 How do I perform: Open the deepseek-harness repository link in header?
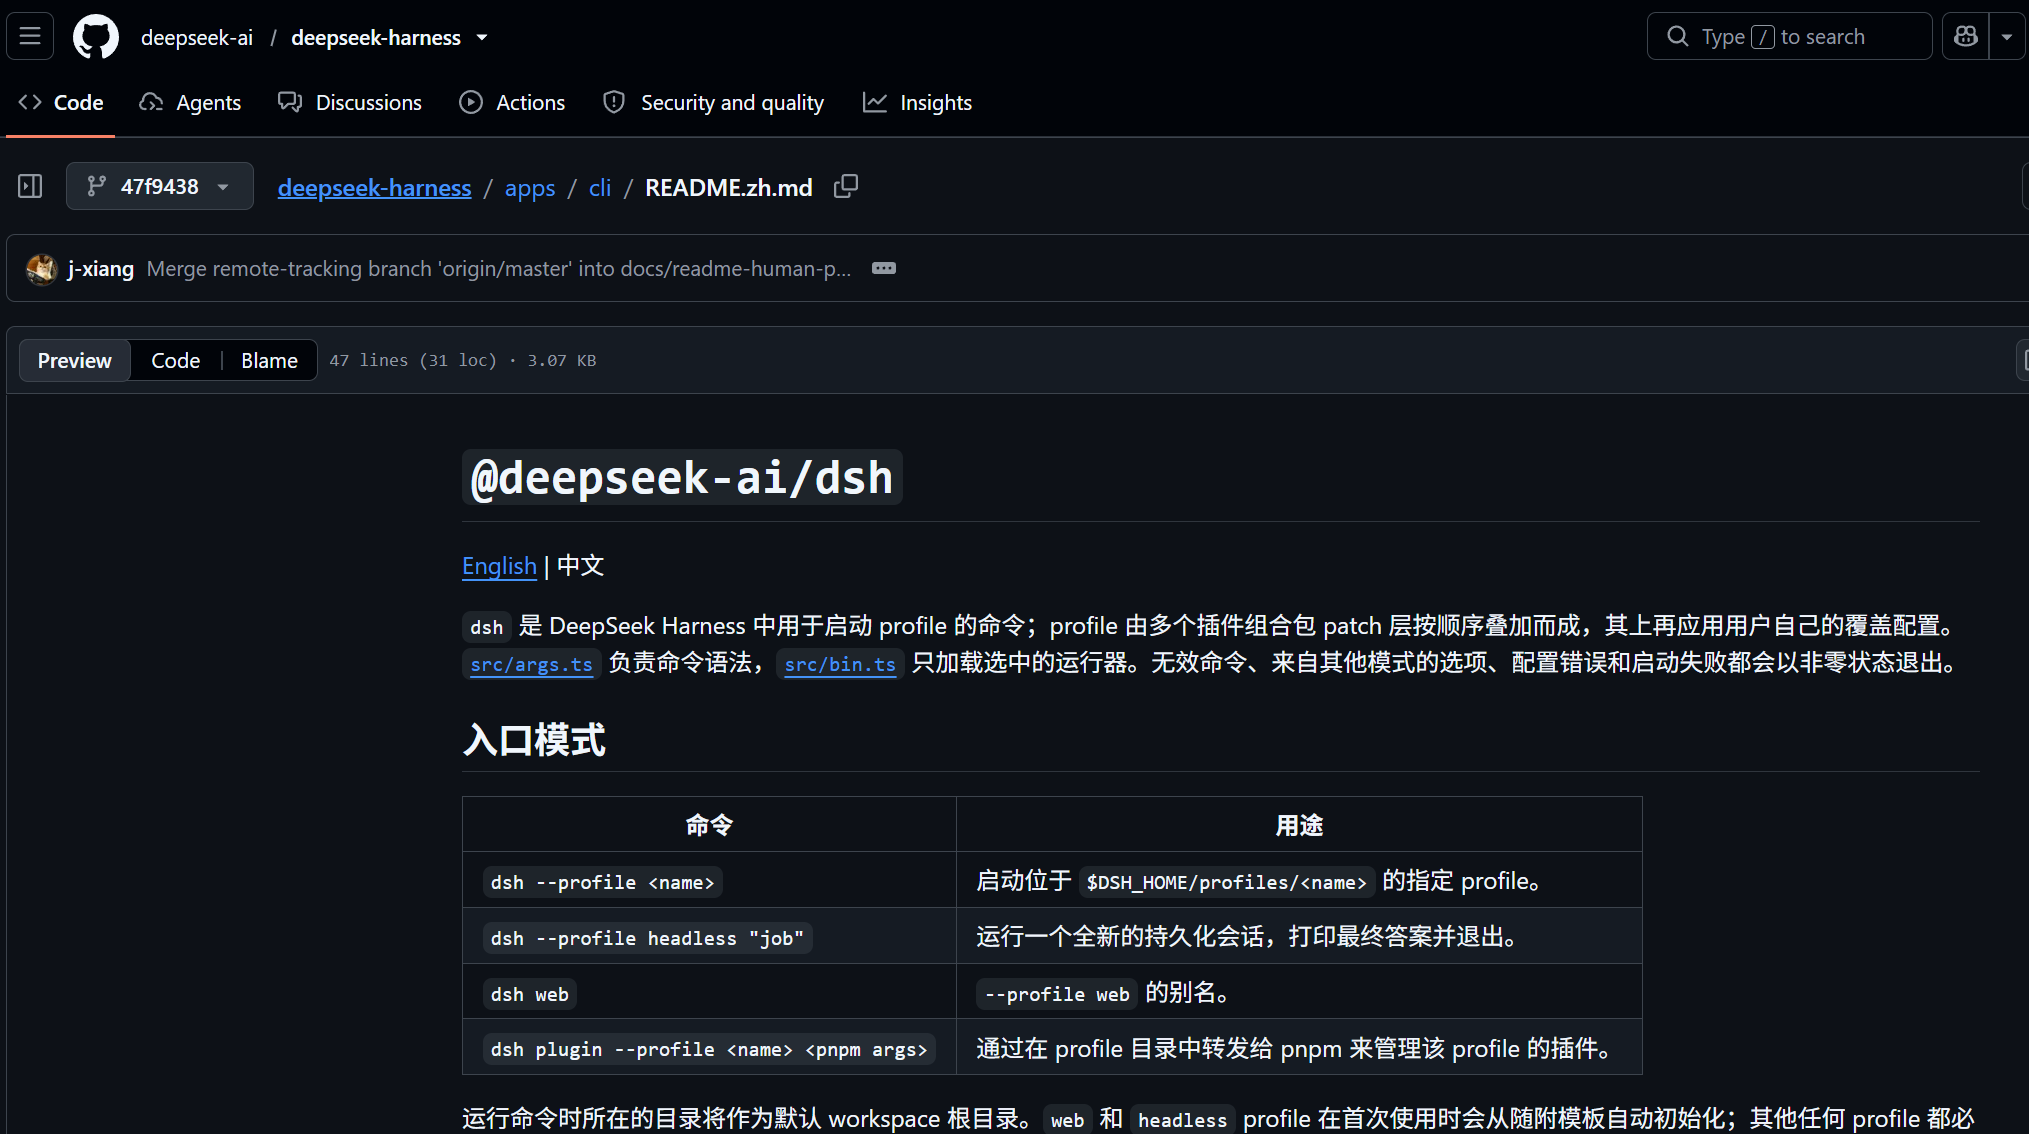click(376, 38)
